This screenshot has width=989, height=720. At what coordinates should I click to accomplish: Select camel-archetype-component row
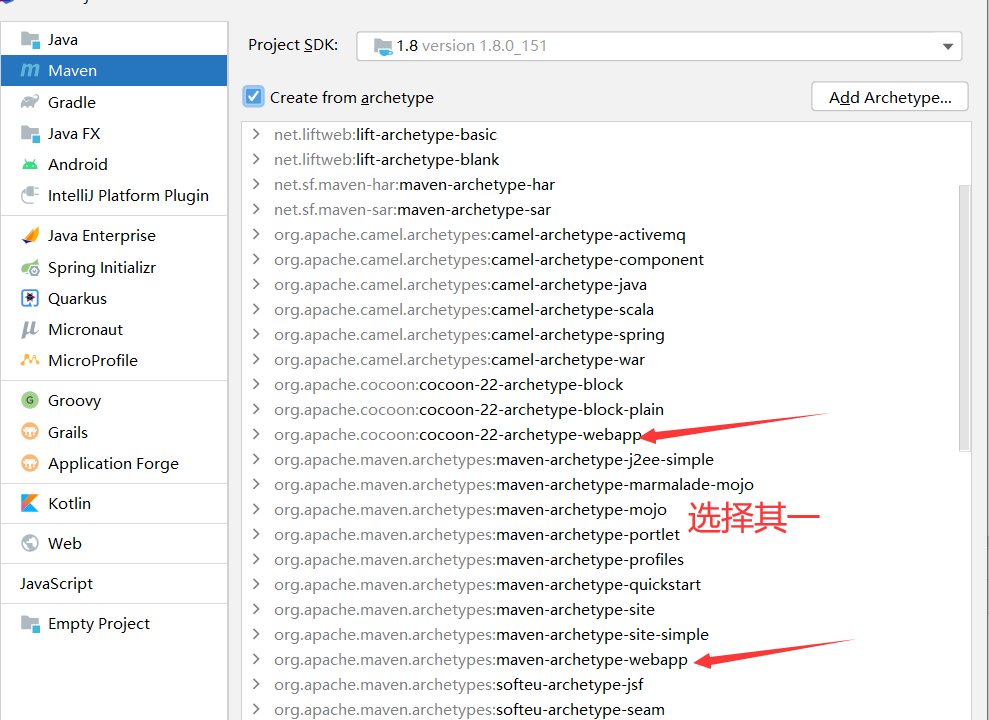tap(489, 260)
